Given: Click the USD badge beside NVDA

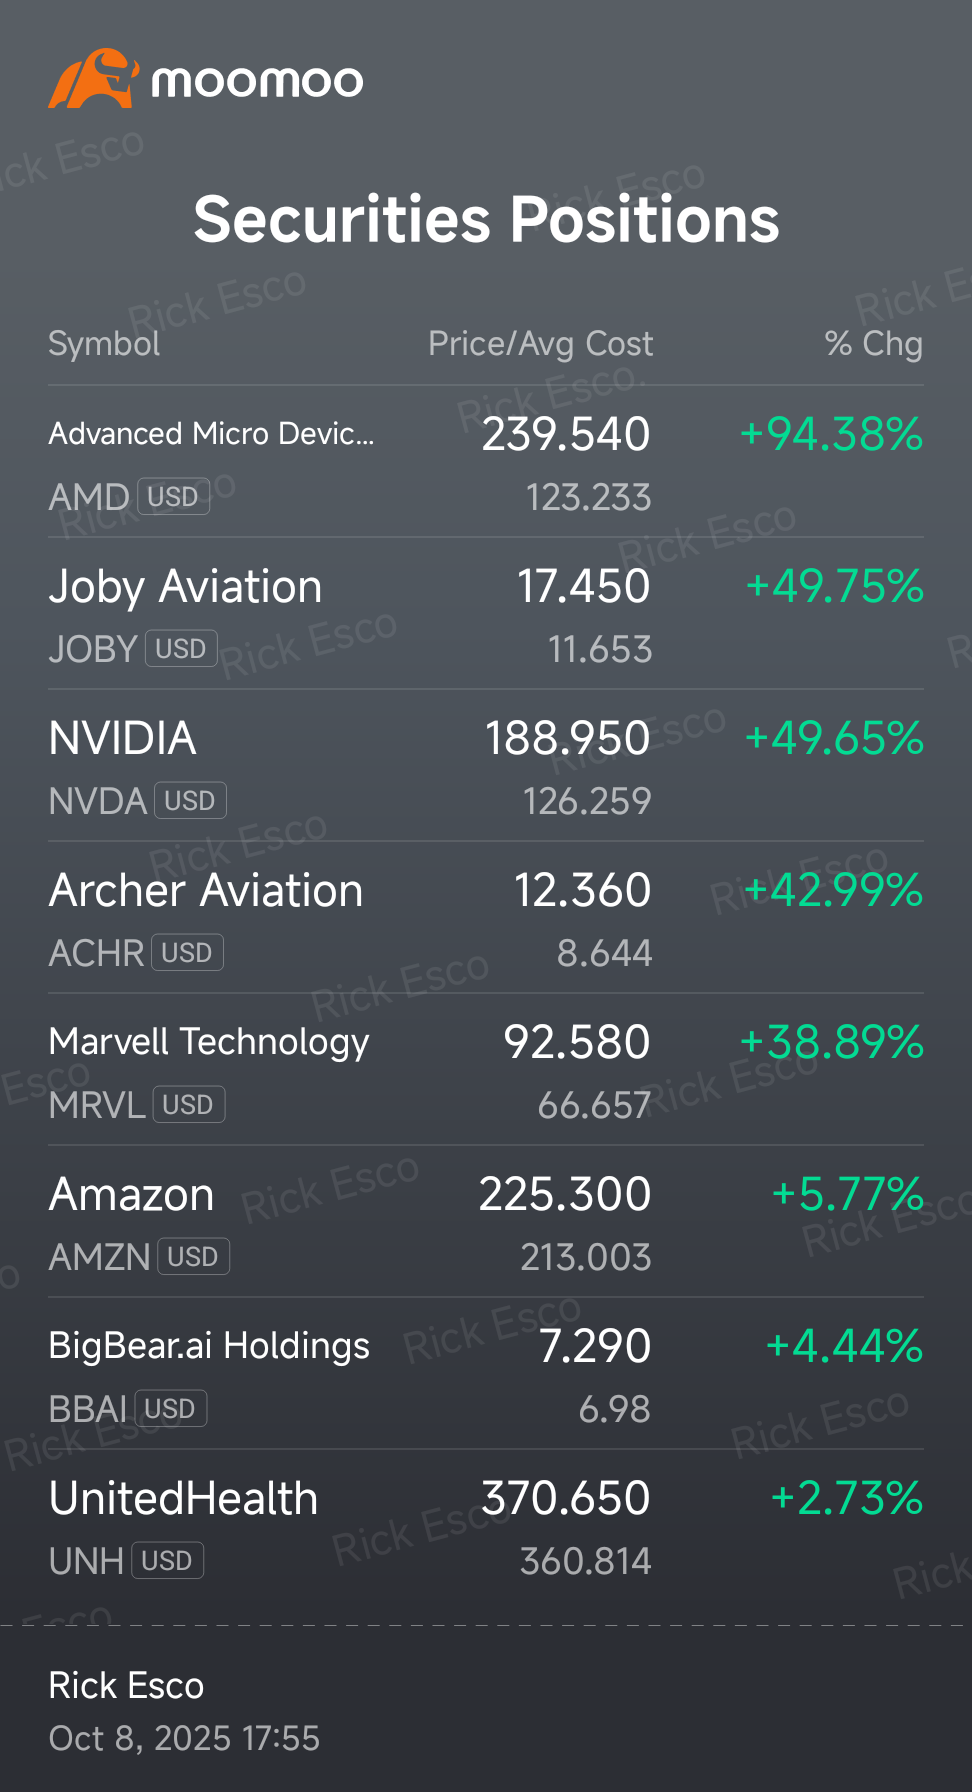Looking at the screenshot, I should tap(190, 801).
